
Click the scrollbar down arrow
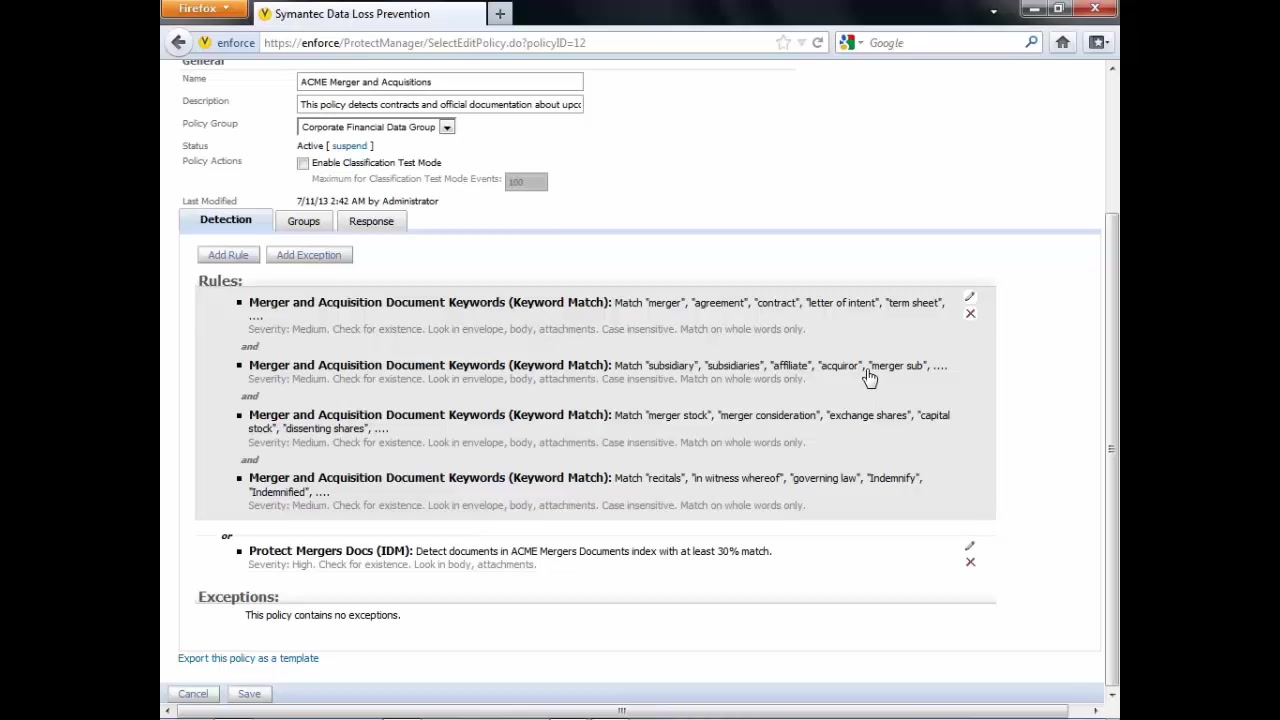tap(1112, 694)
